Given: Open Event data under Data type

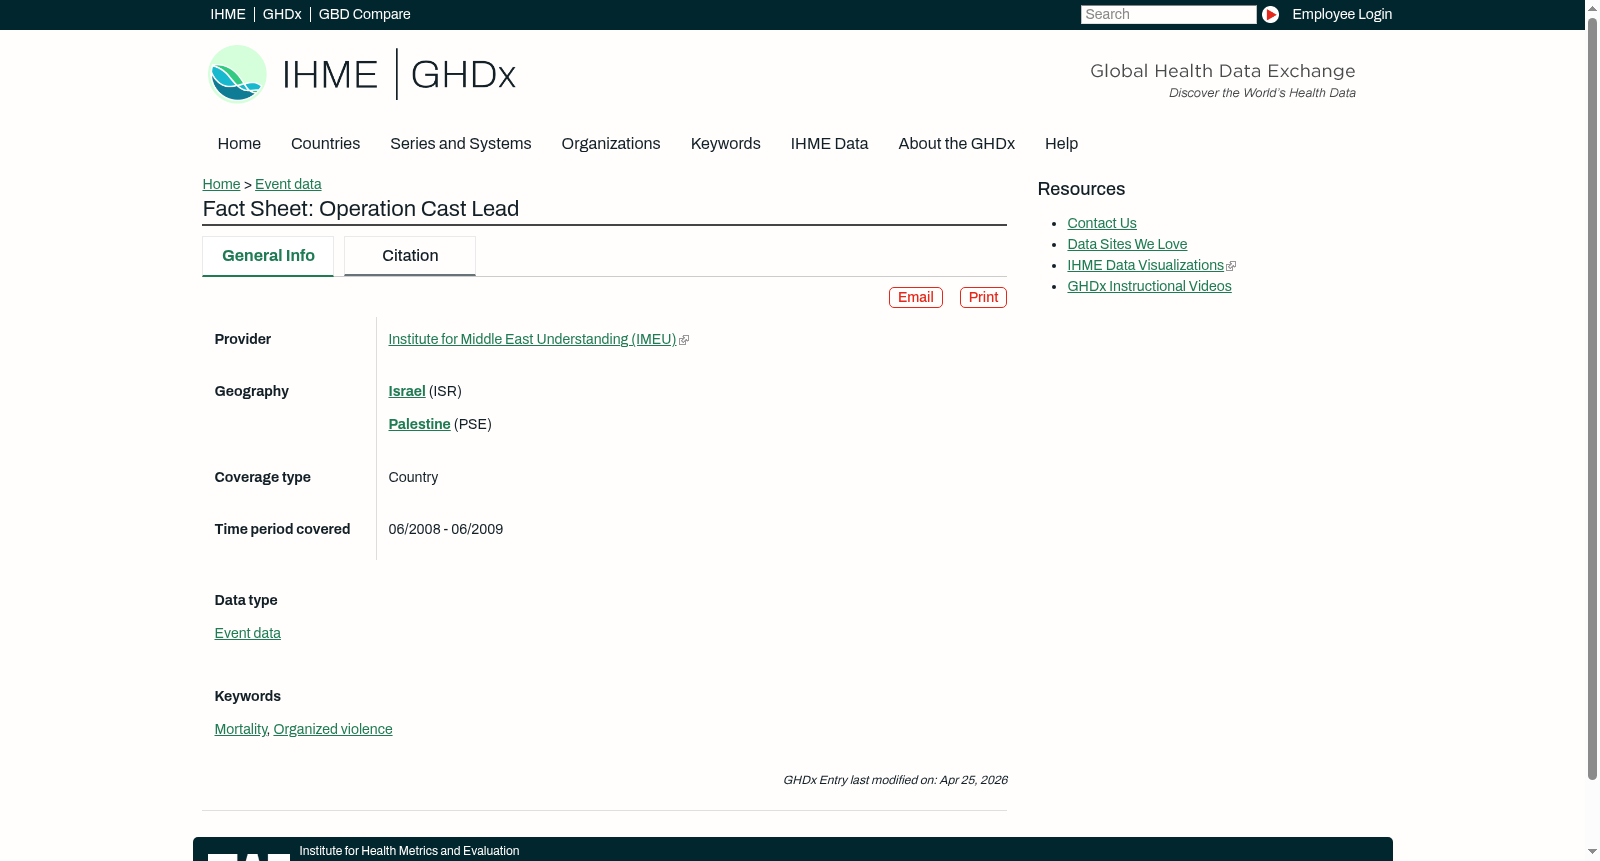Looking at the screenshot, I should pyautogui.click(x=247, y=633).
